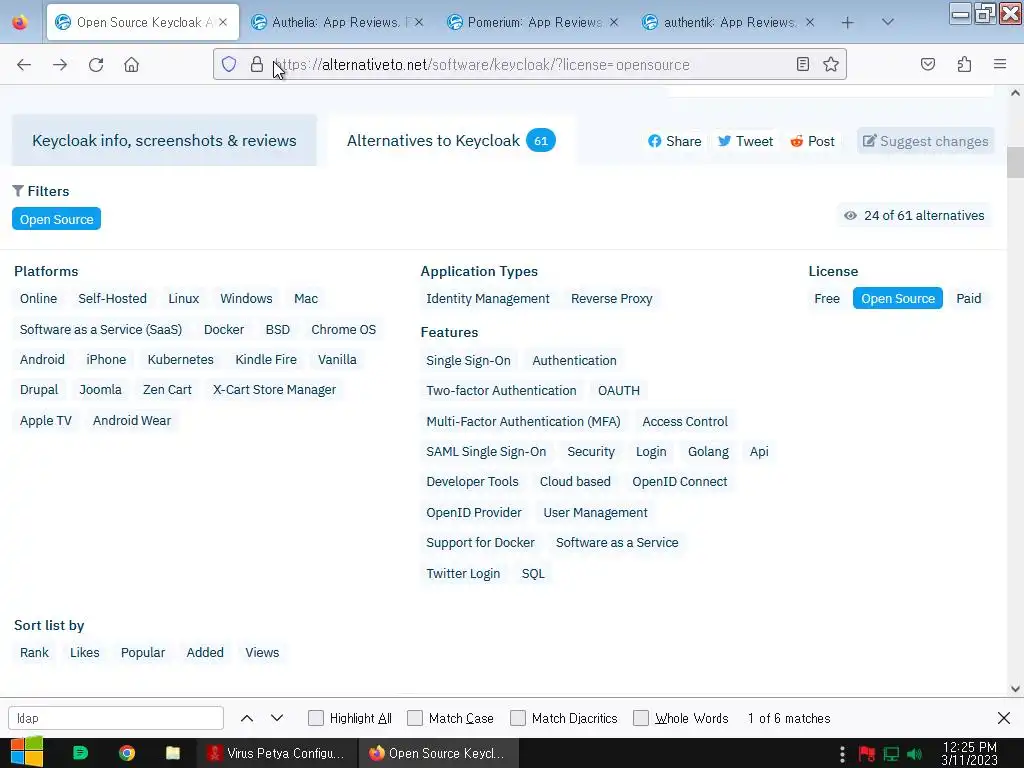Select SAML Single Sign-On feature
Screen dimensions: 1024x768
486,451
